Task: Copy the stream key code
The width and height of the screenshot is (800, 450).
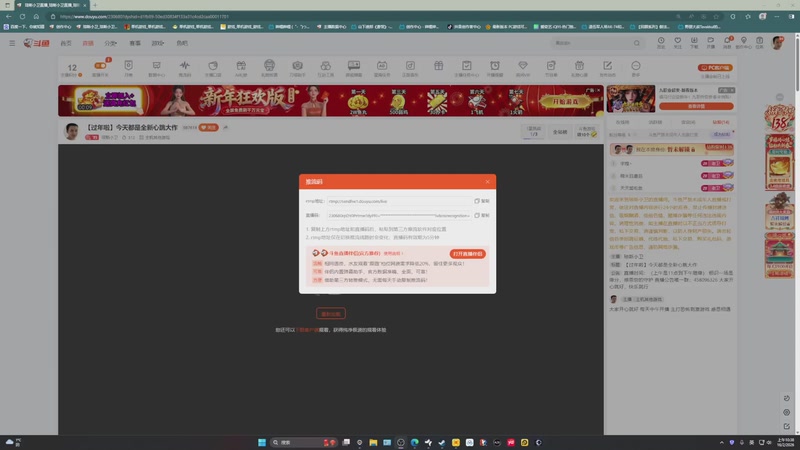Action: pos(482,215)
